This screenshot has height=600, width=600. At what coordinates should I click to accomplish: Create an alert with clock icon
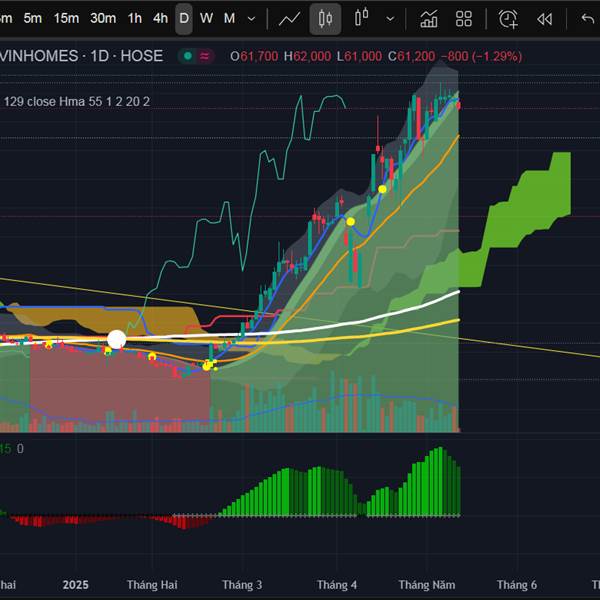pos(508,18)
